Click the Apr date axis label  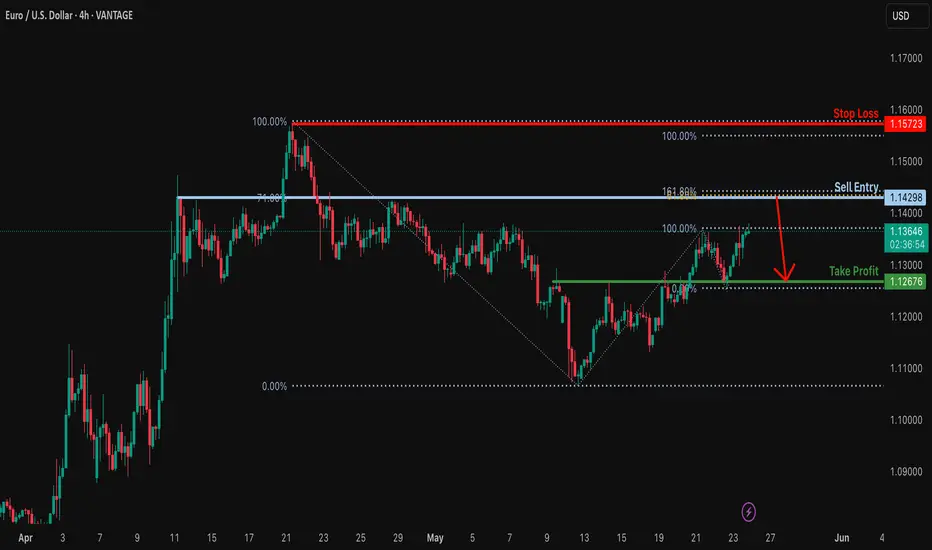(x=25, y=538)
